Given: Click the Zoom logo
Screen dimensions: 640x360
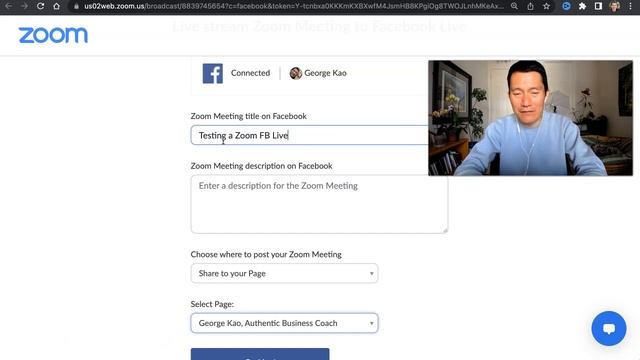Looking at the screenshot, I should (x=53, y=35).
